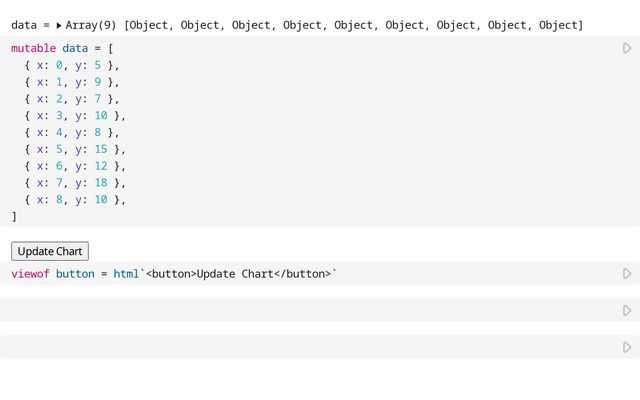This screenshot has width=640, height=400.
Task: Click the code line with y: 5
Action: pyautogui.click(x=70, y=65)
